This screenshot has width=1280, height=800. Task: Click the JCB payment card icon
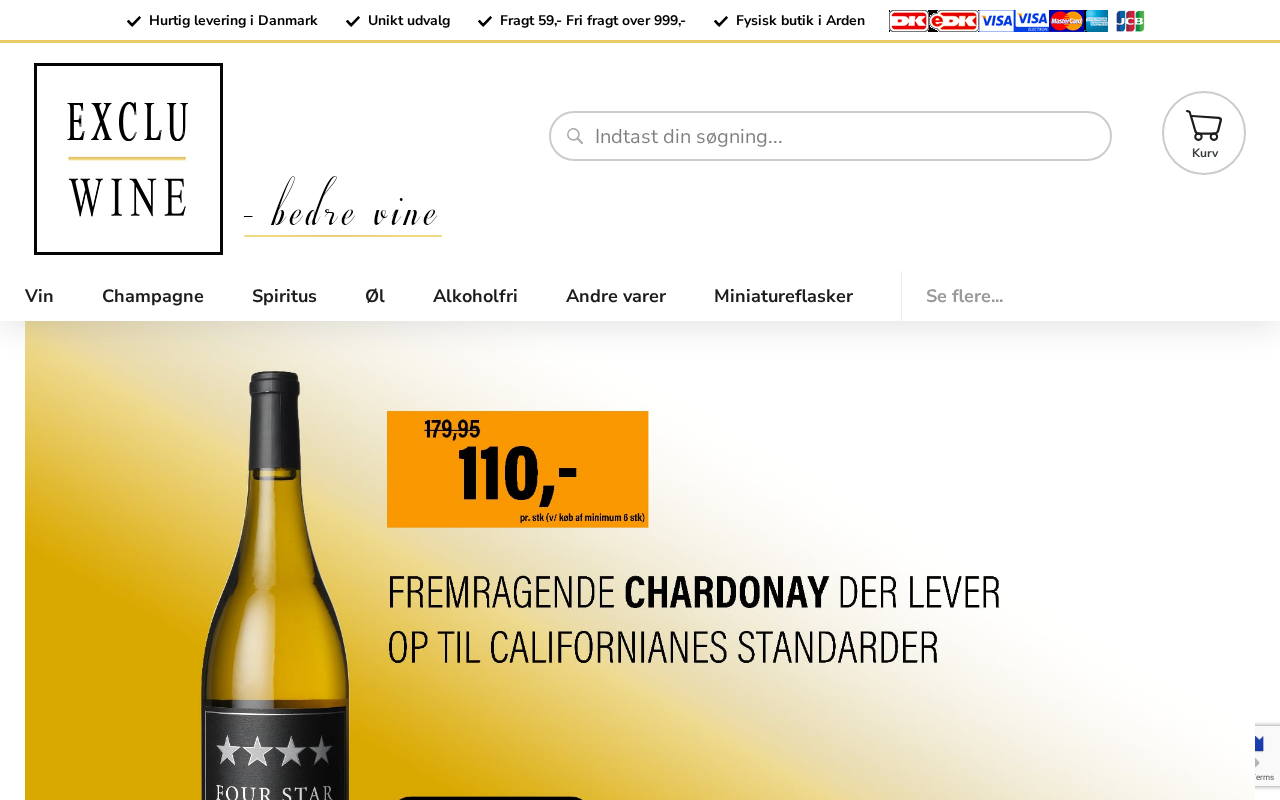pos(1130,21)
